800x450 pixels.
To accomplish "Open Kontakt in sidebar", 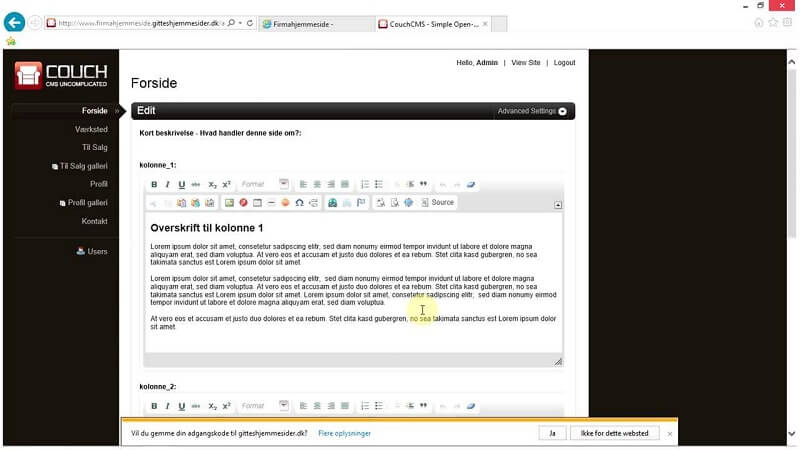I will [94, 221].
